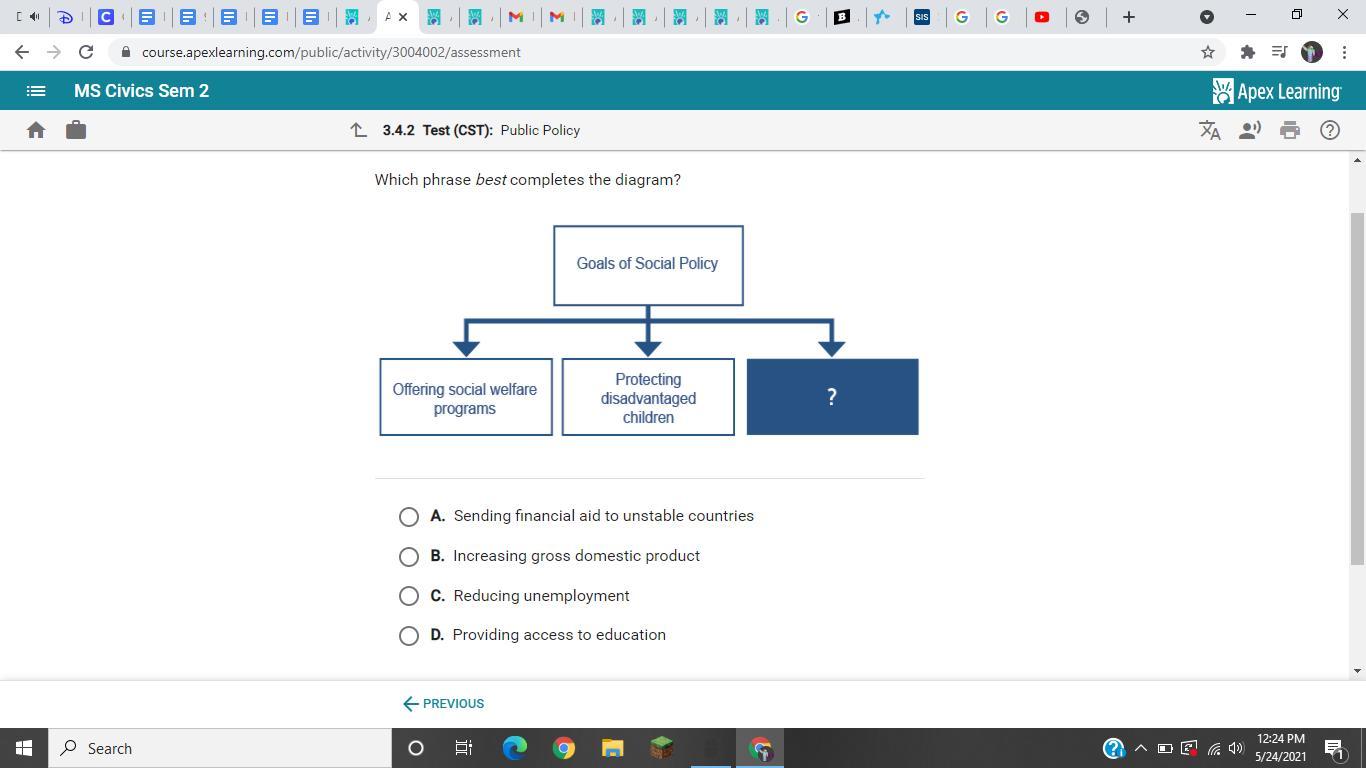Bookmark this page with the star icon
This screenshot has width=1366, height=768.
[1208, 52]
